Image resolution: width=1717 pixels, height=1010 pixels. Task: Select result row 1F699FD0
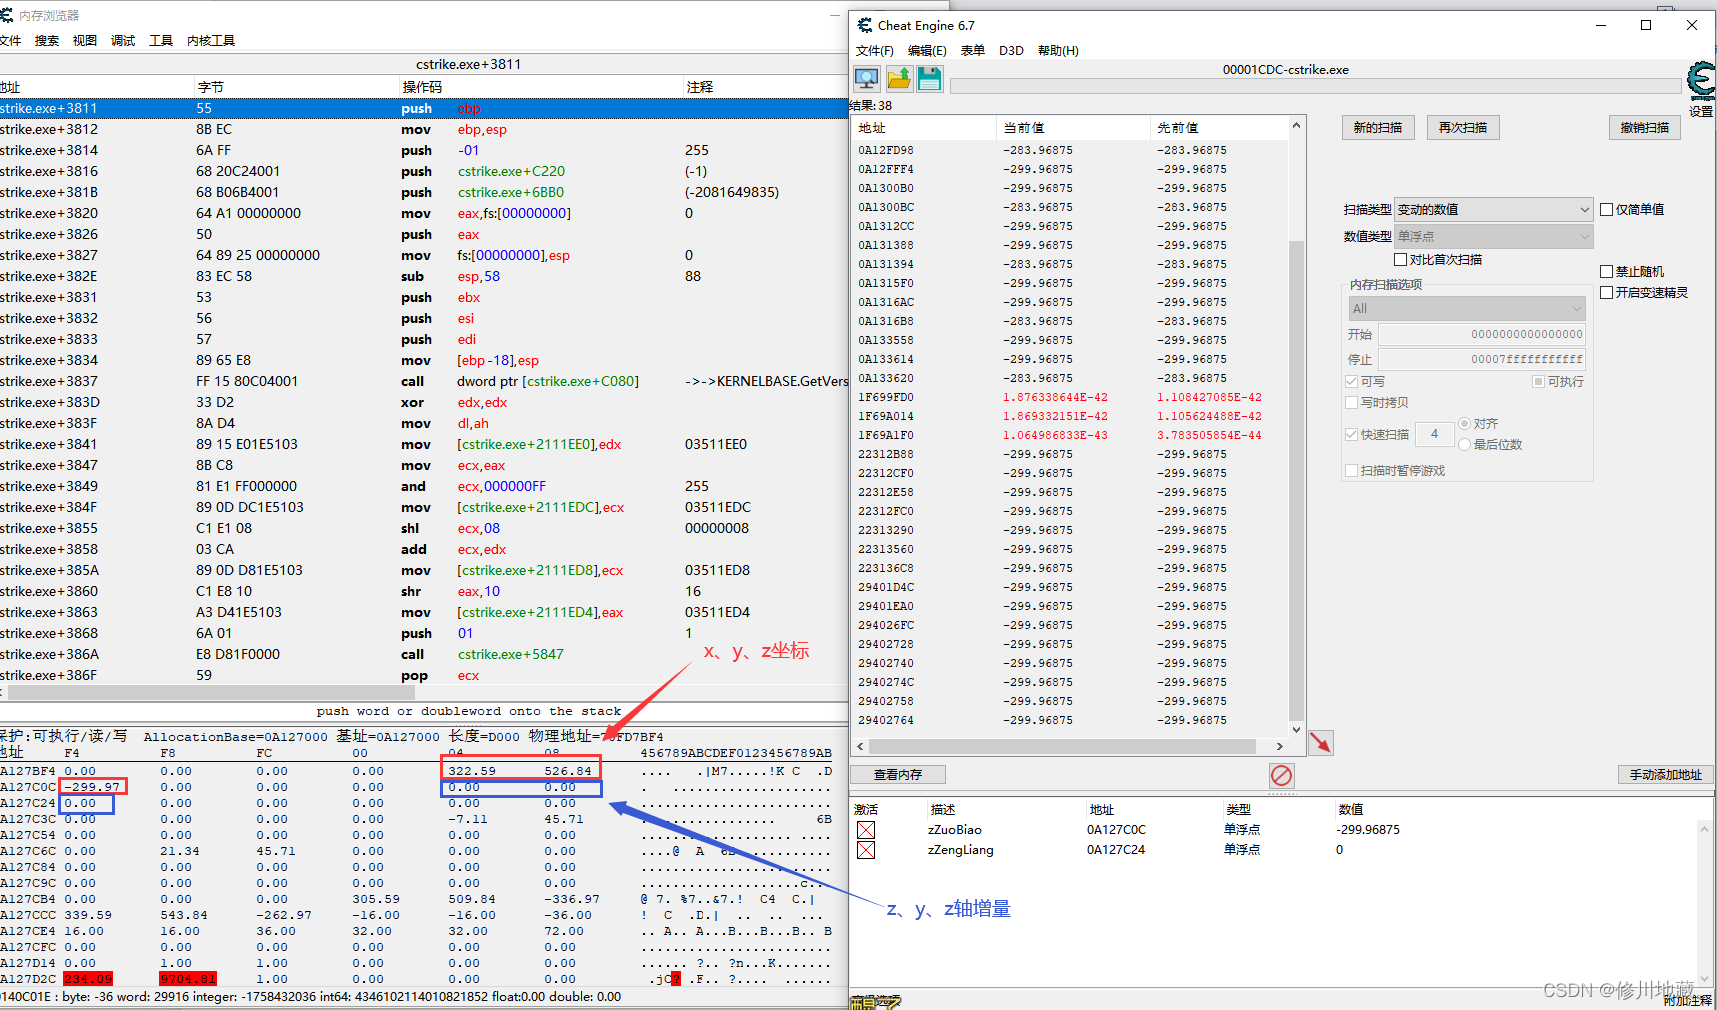coord(1070,397)
